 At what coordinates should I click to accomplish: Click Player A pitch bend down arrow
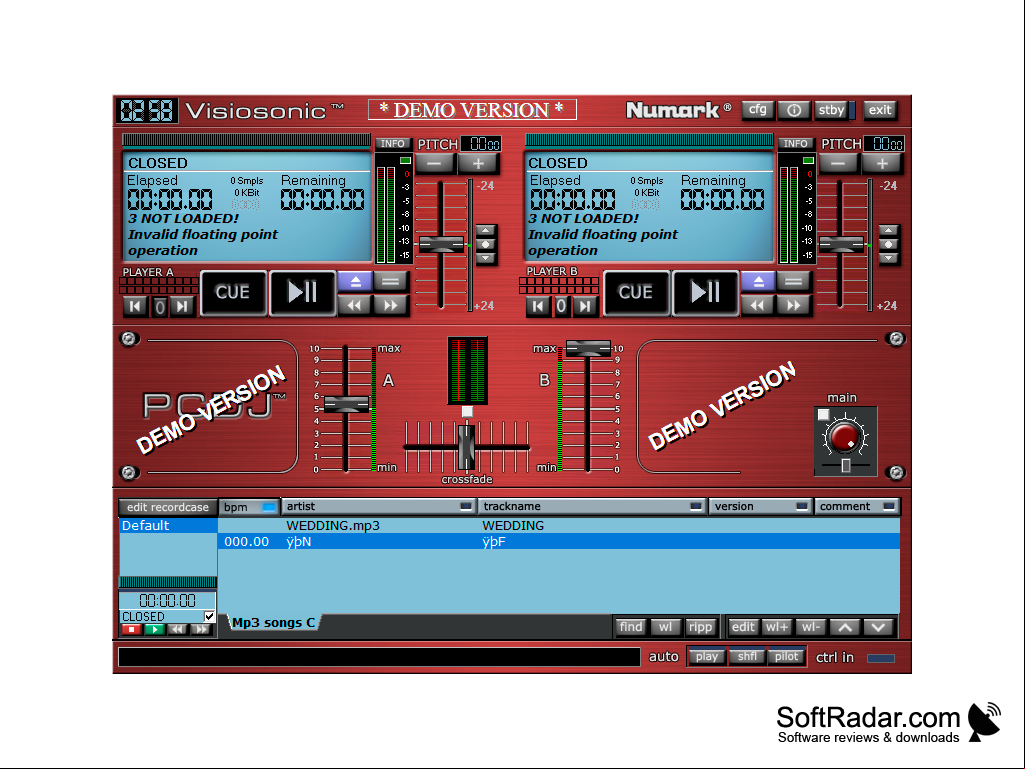click(485, 258)
